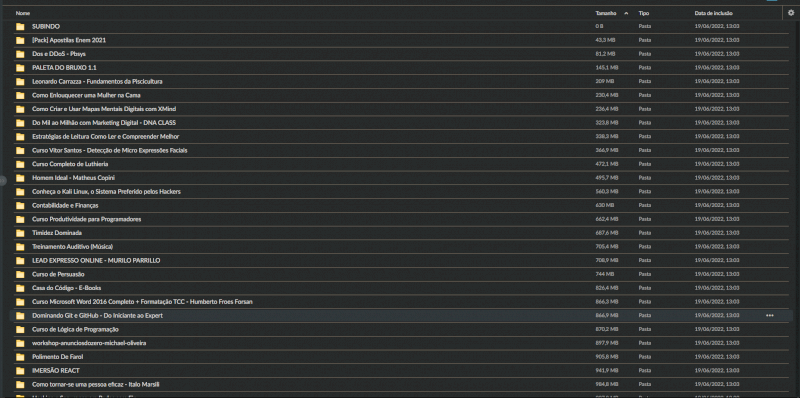Sort by Data de inclusão column

point(713,13)
